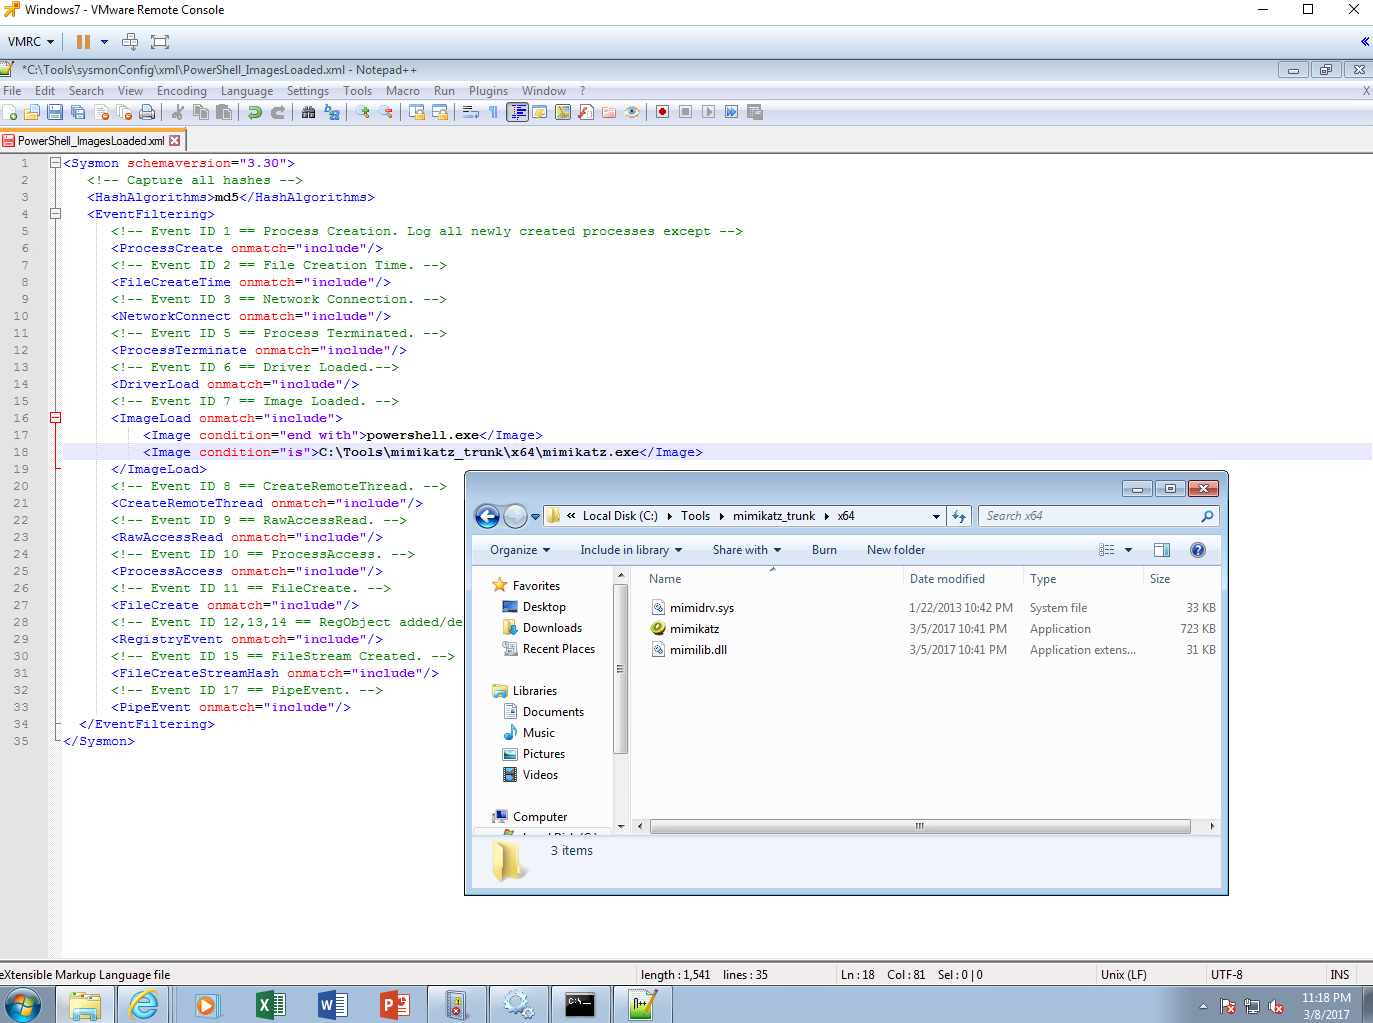Click the Burn button in Explorer
This screenshot has height=1023, width=1373.
[824, 550]
